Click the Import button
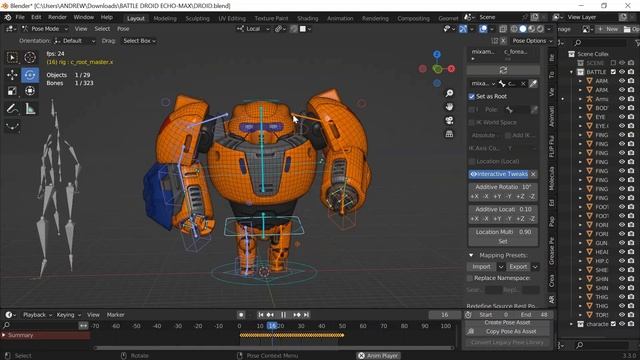This screenshot has height=360, width=640. (x=482, y=267)
